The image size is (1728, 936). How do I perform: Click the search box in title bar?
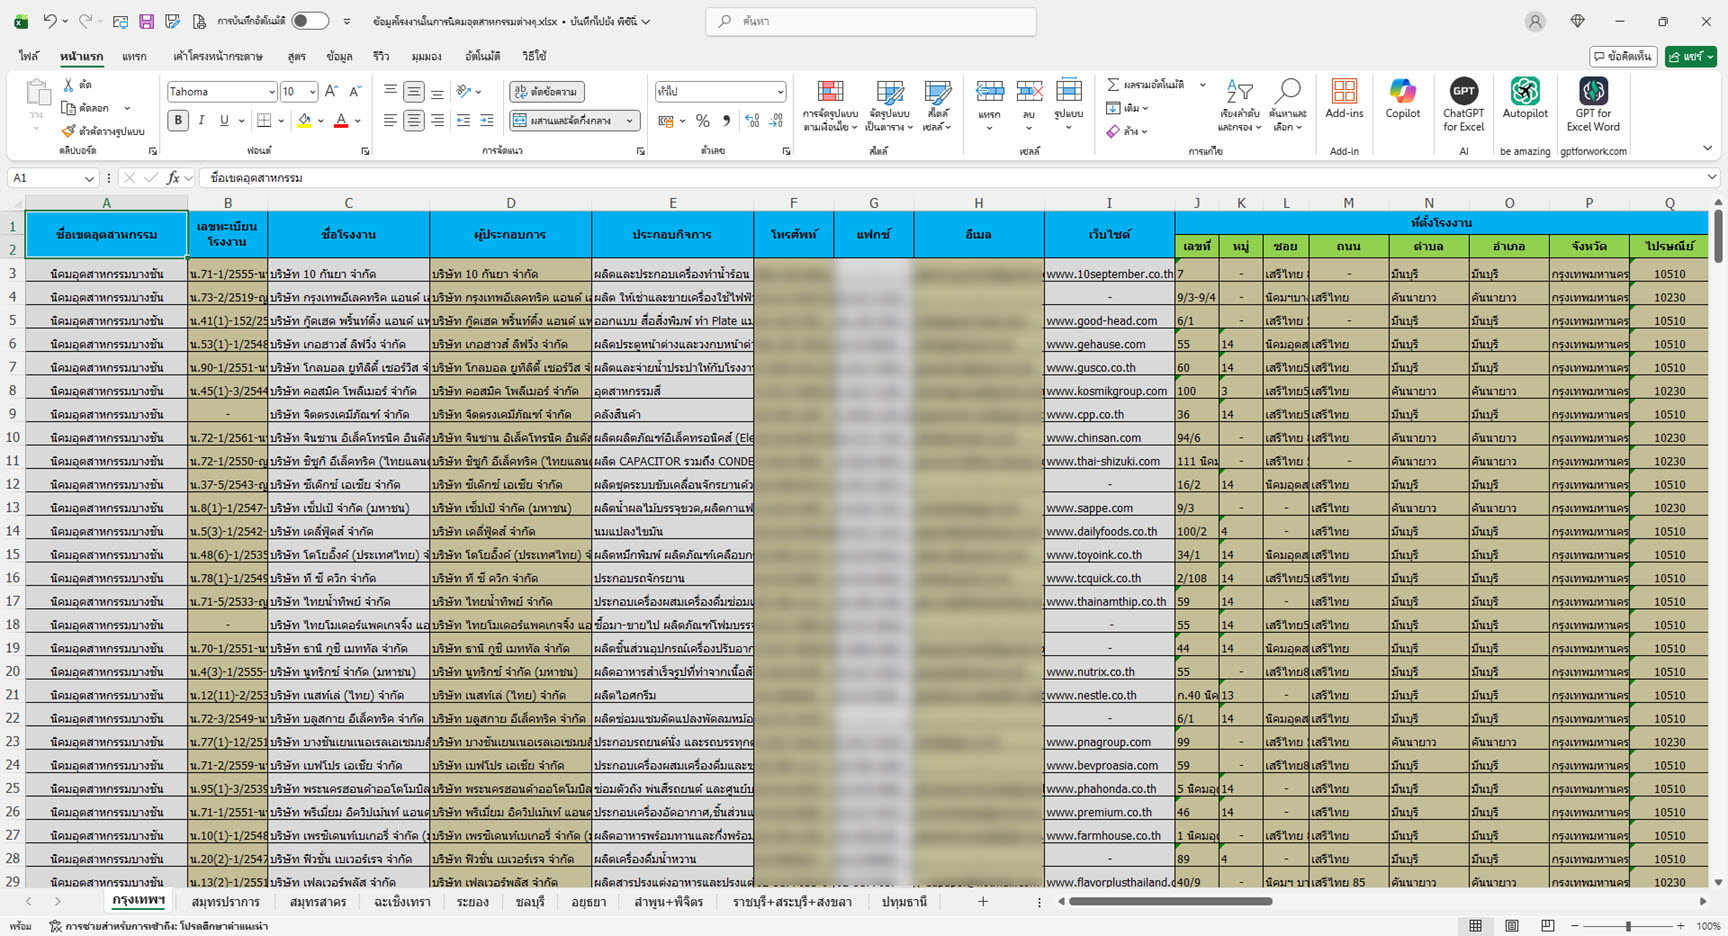870,21
